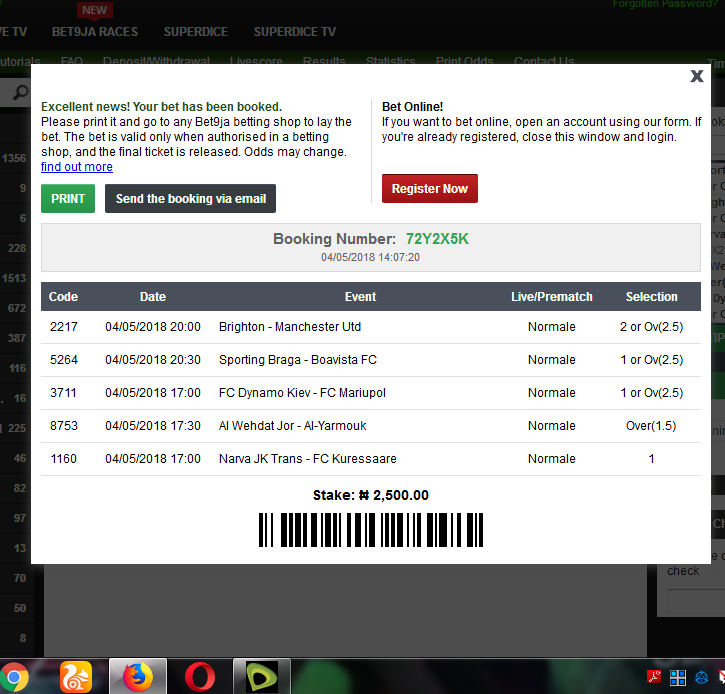This screenshot has width=725, height=694.
Task: Click the Live/Prematch column header
Action: coord(552,296)
